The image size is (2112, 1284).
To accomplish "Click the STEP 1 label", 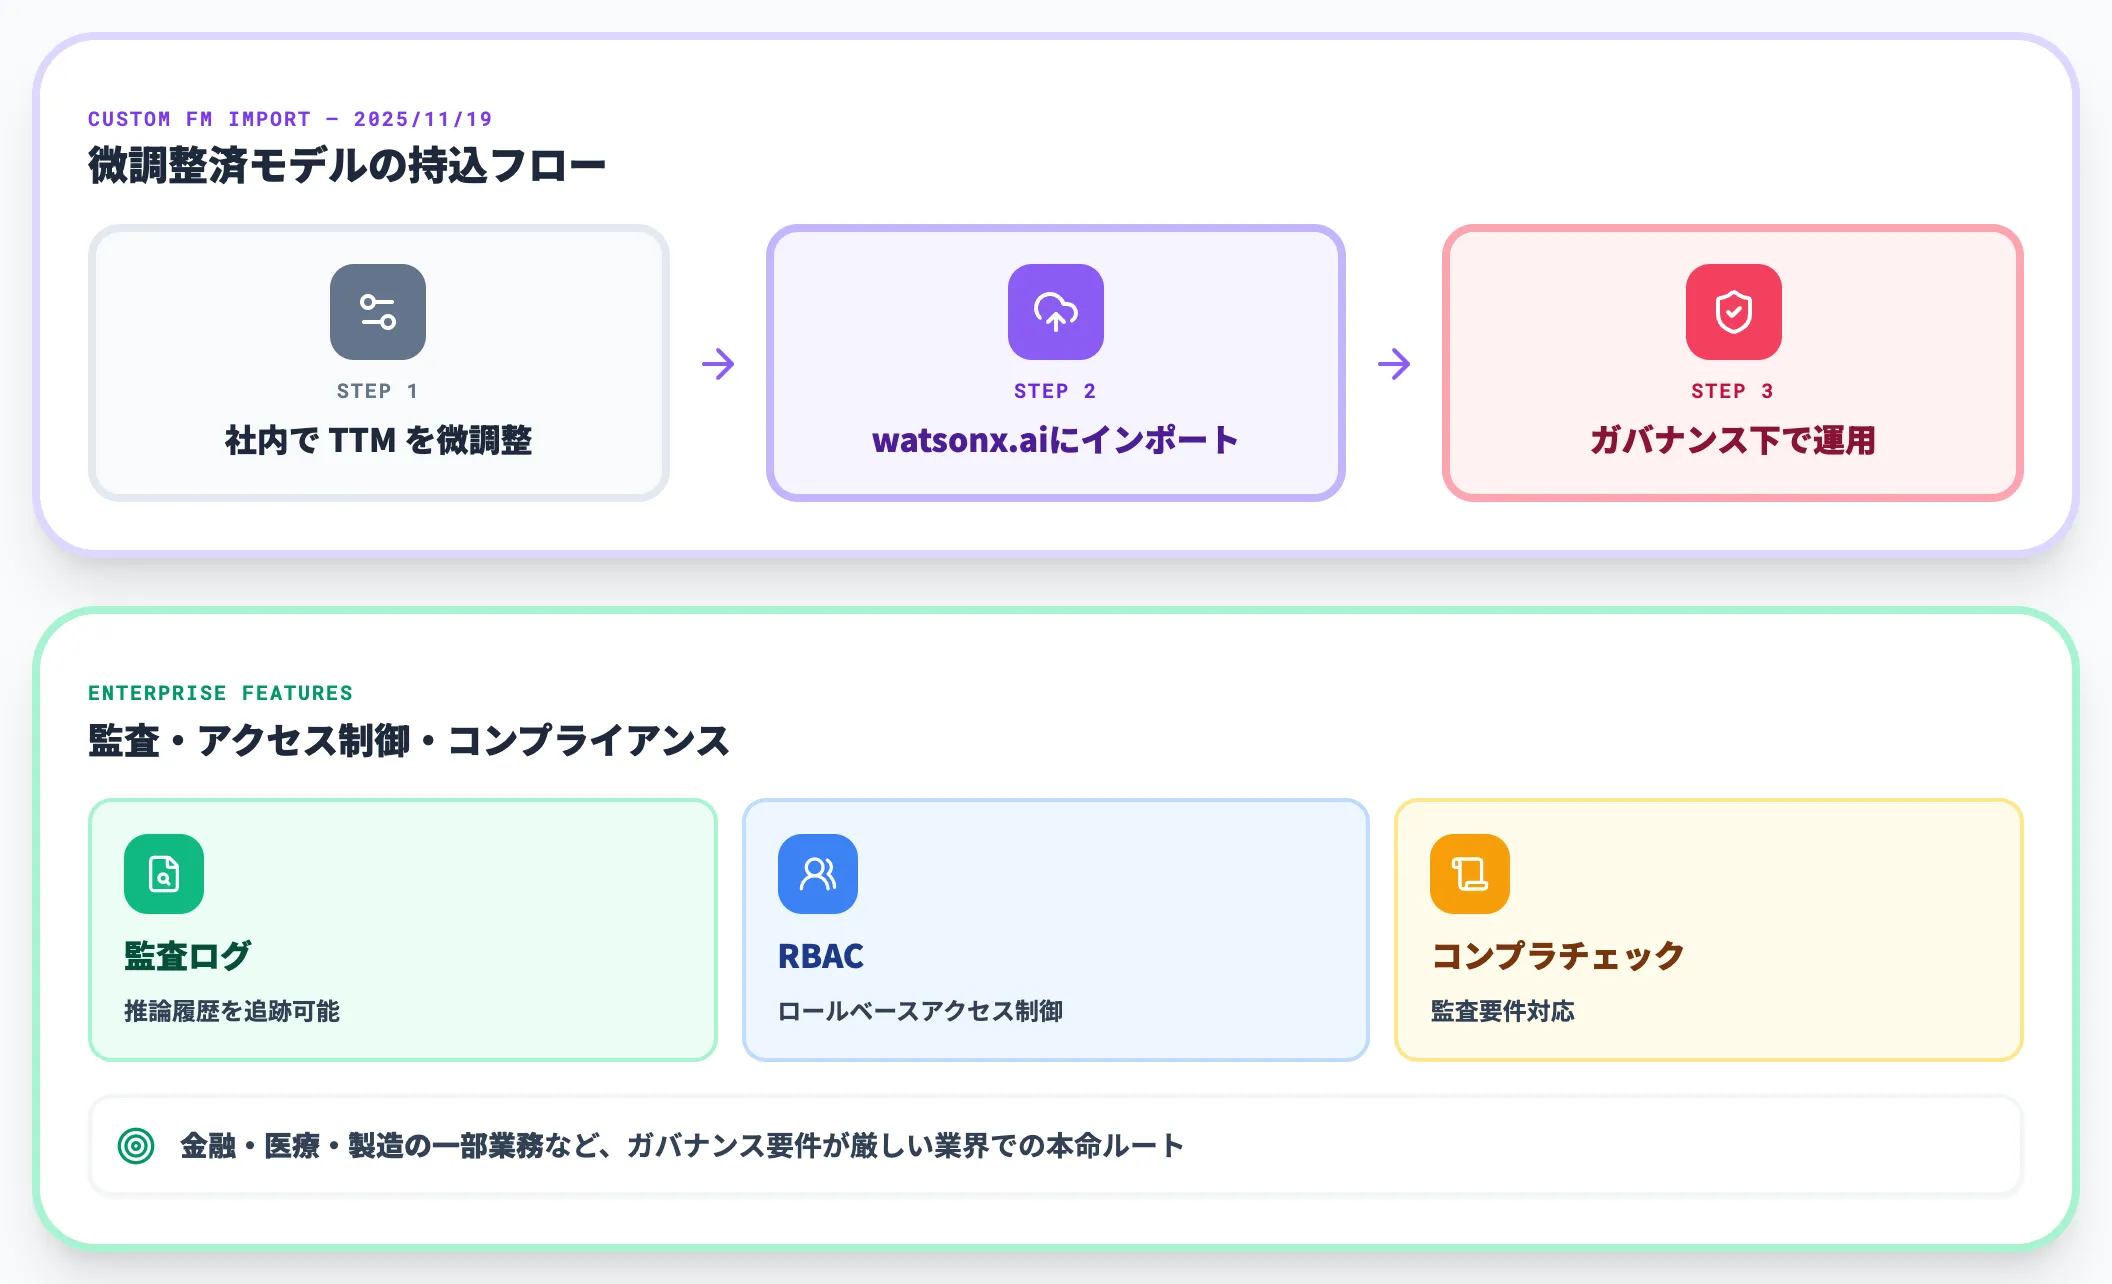I will [x=378, y=391].
